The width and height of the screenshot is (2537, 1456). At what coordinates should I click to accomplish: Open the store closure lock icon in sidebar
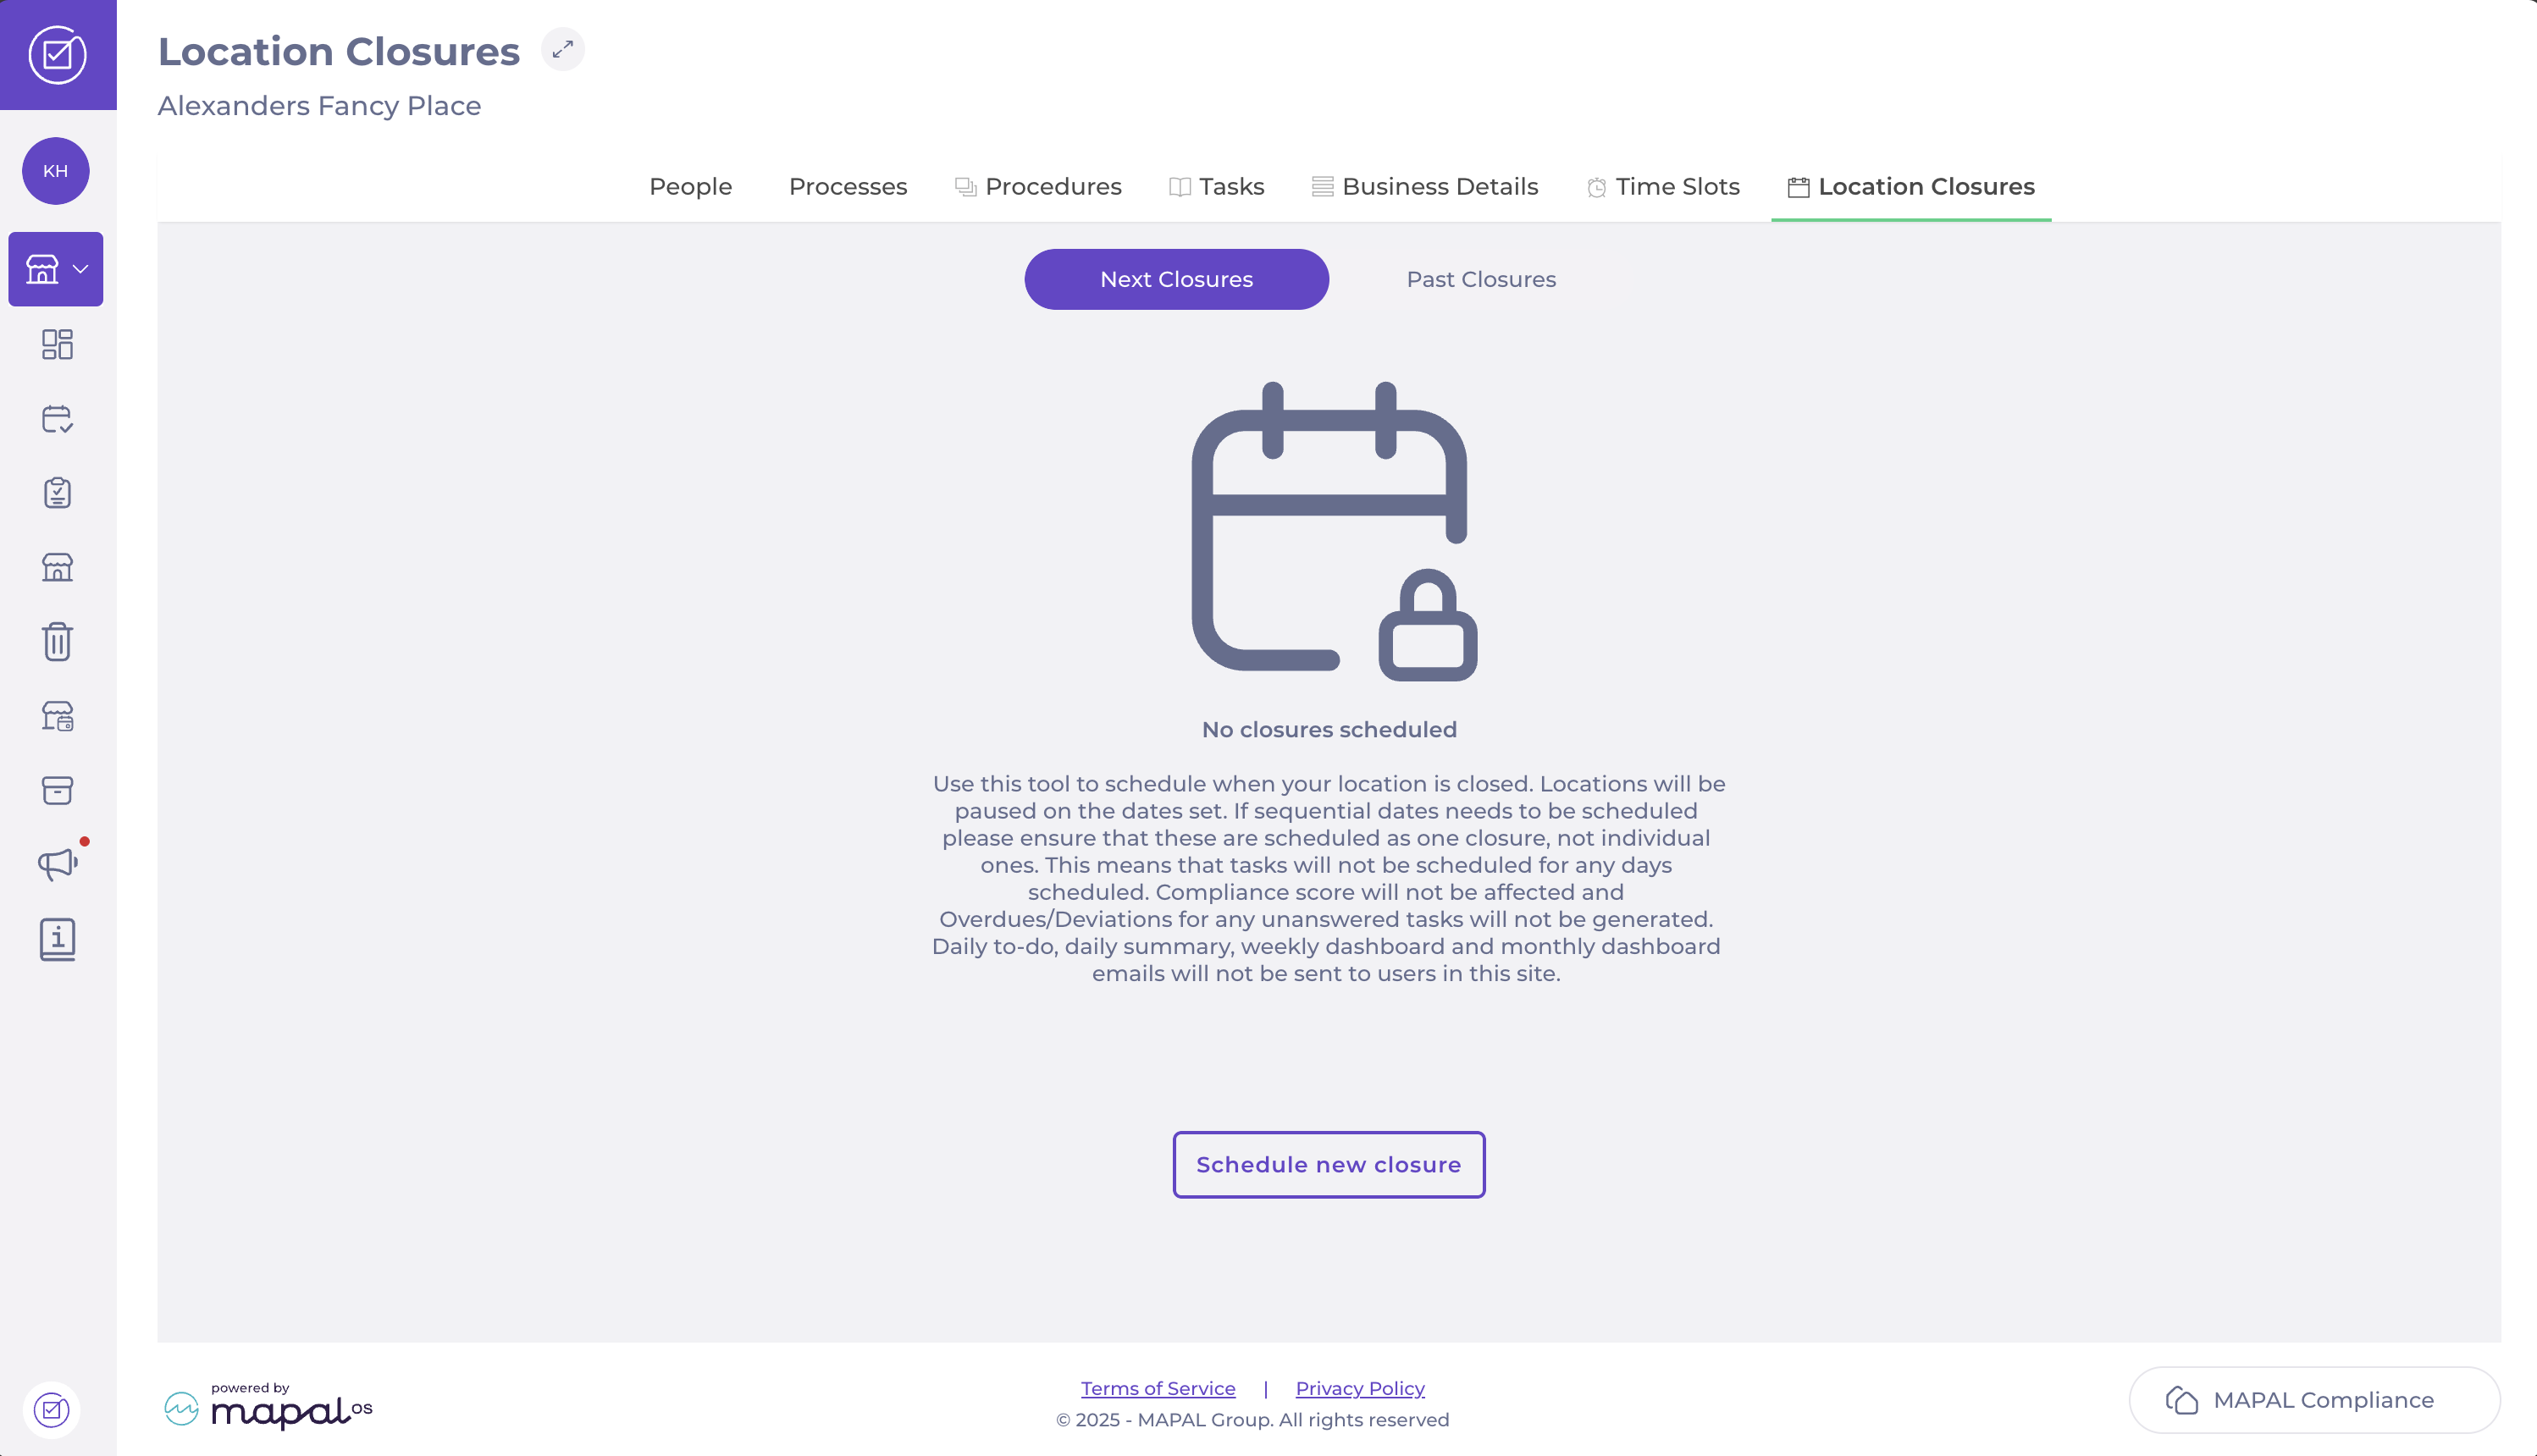57,716
